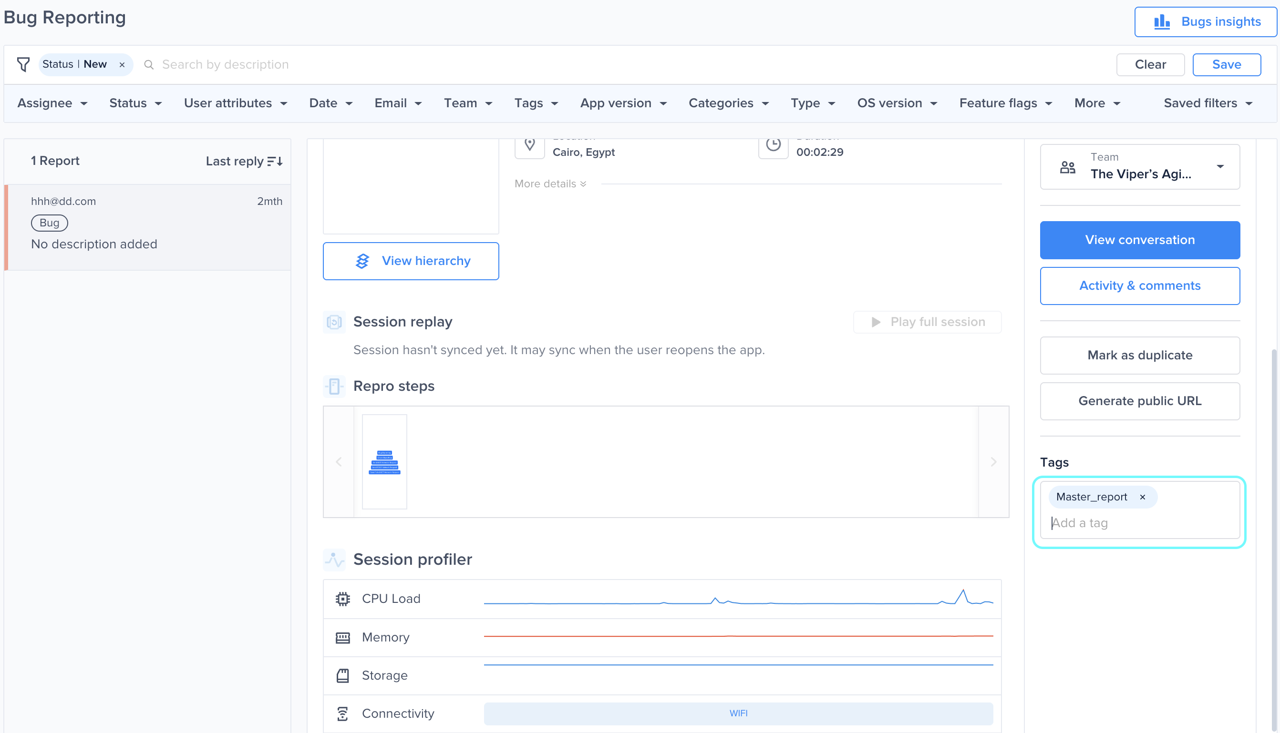The image size is (1280, 733).
Task: Click the sort icon beside Last reply
Action: click(275, 161)
